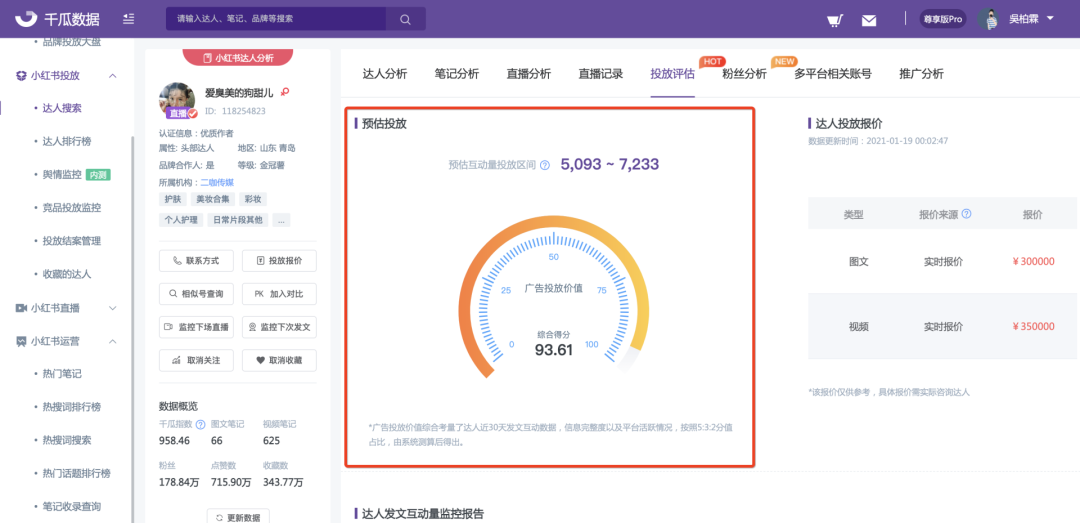The width and height of the screenshot is (1080, 523).
Task: Click the 千瓜数据 logo icon
Action: pyautogui.click(x=26, y=19)
